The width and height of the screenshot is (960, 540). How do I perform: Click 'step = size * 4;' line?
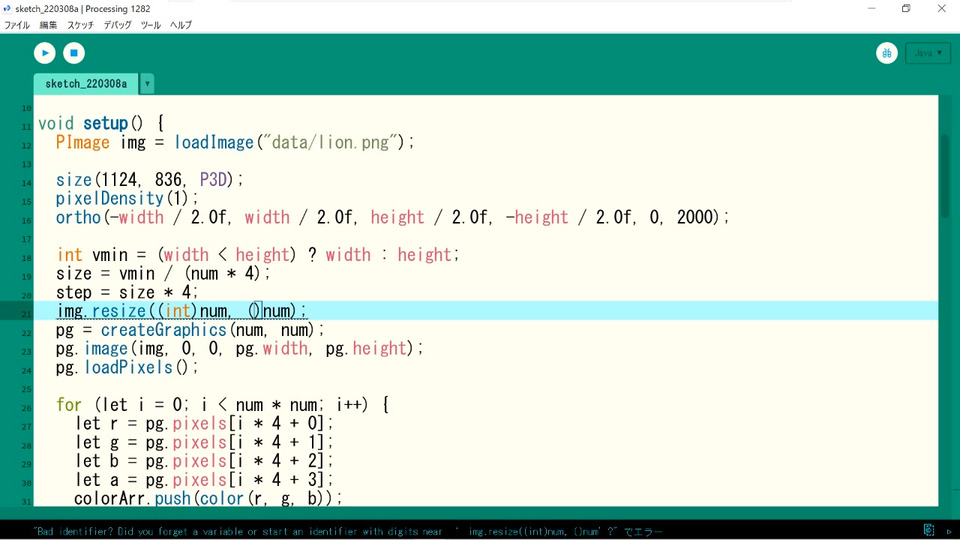(127, 293)
